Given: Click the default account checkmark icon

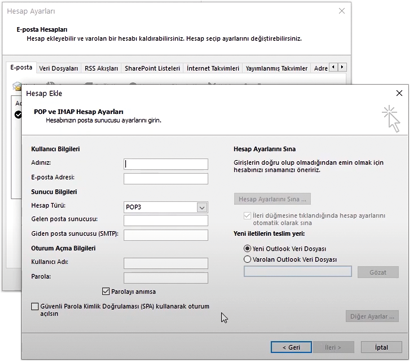Looking at the screenshot, I should point(18,115).
